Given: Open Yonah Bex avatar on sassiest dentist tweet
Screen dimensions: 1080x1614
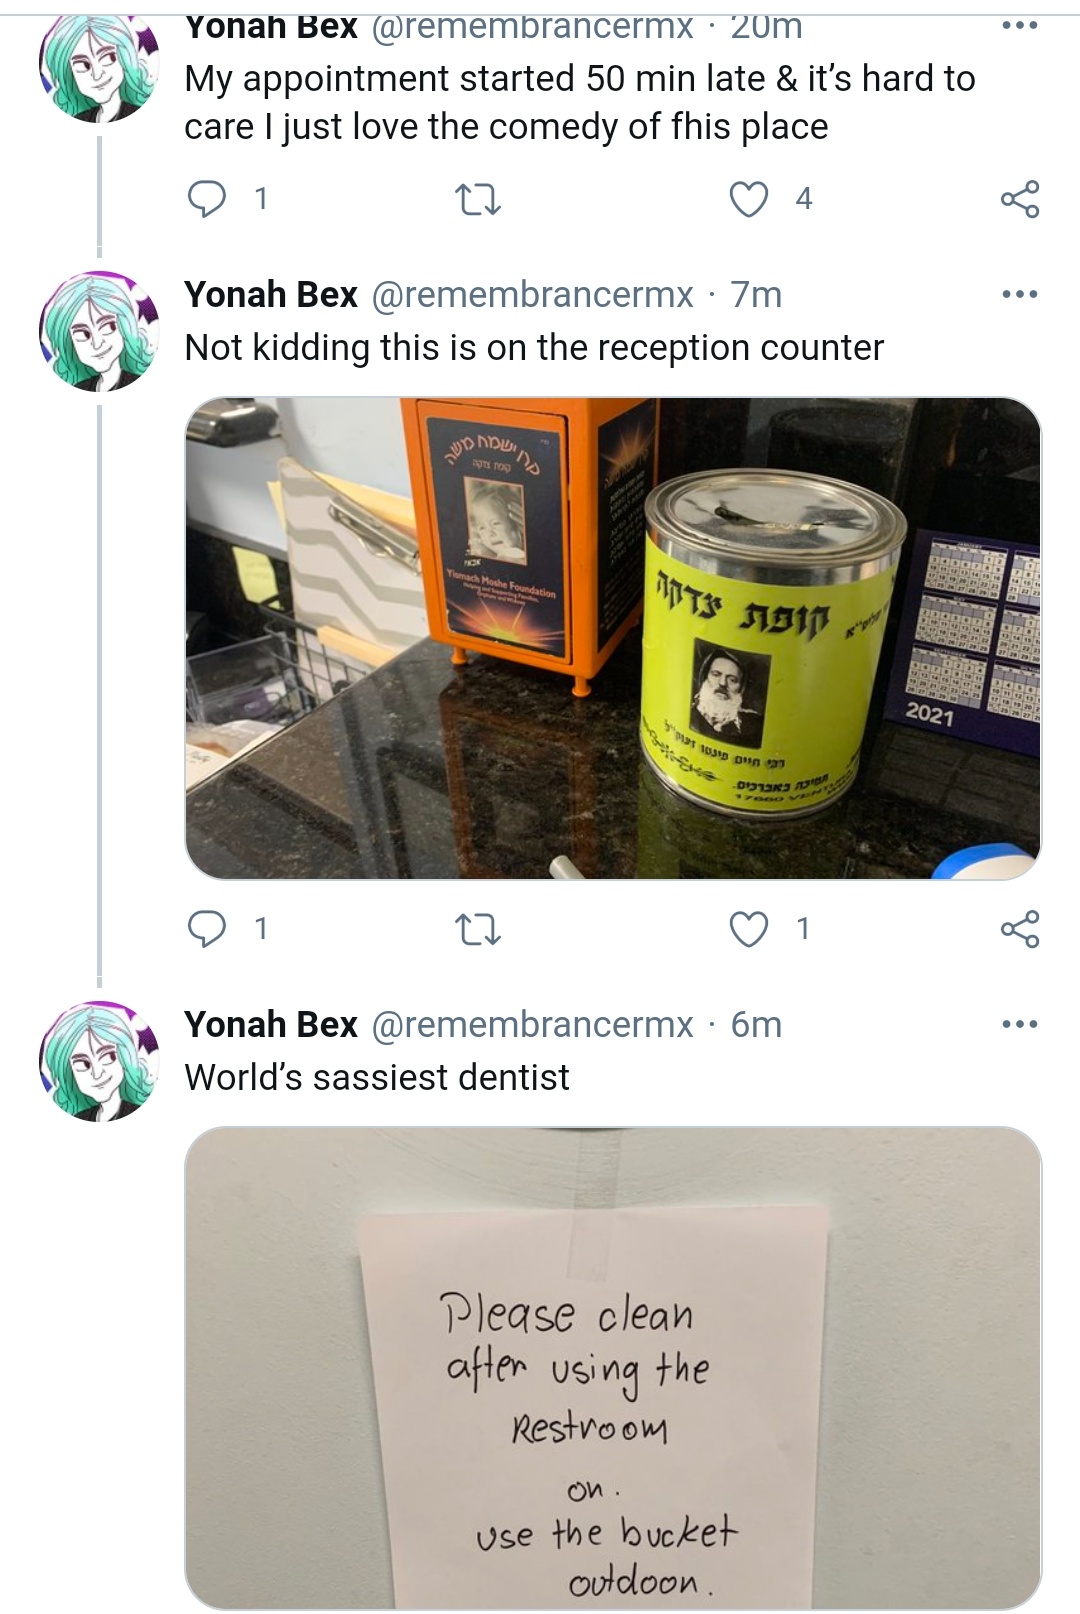Looking at the screenshot, I should 99,1061.
